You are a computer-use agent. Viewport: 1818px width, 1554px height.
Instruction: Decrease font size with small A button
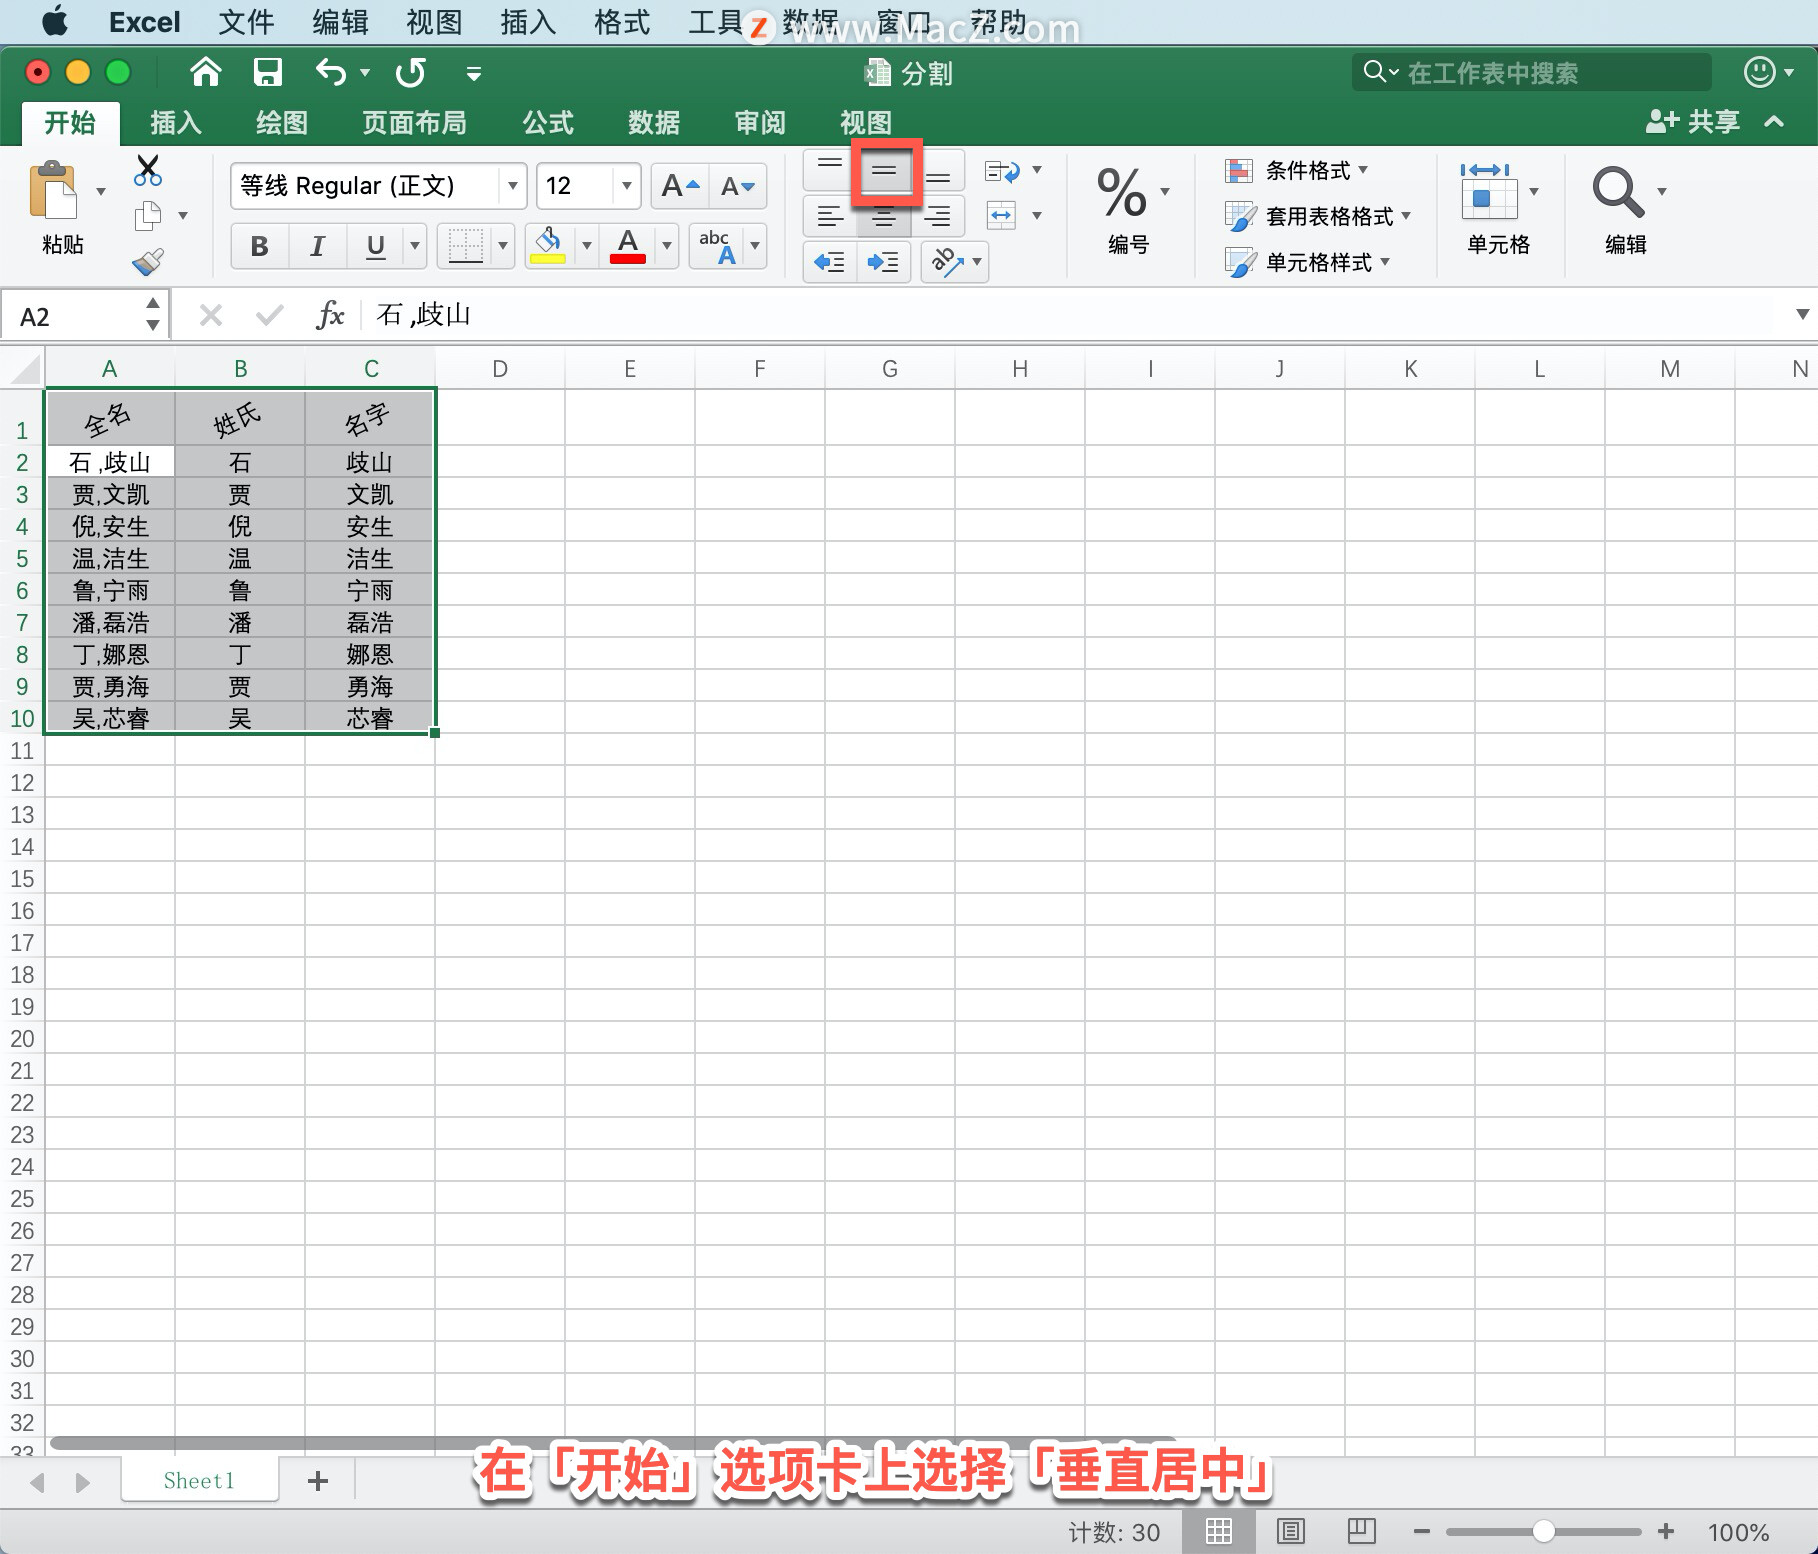pyautogui.click(x=738, y=186)
